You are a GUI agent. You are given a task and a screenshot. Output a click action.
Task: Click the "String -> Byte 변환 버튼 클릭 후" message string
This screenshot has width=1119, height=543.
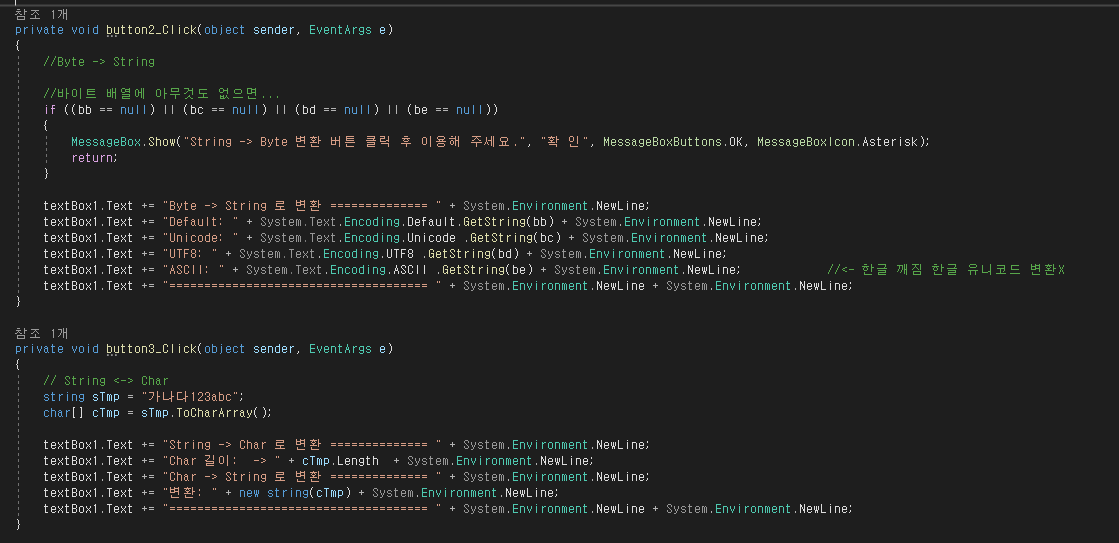[x=353, y=142]
